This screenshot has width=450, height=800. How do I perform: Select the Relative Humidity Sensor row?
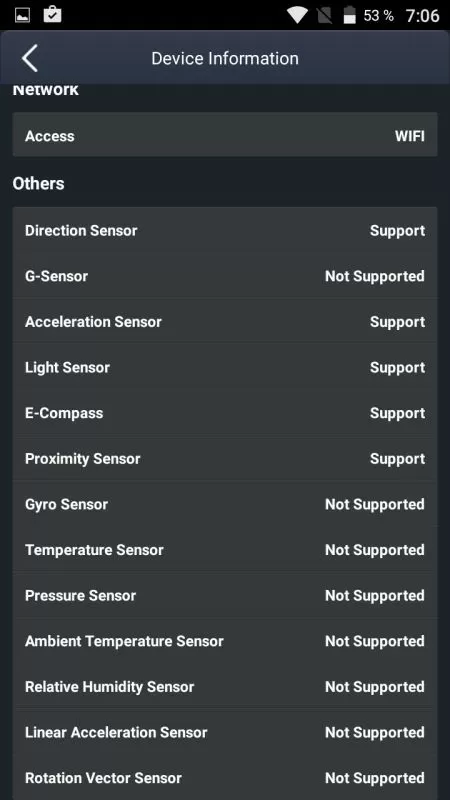(x=225, y=687)
